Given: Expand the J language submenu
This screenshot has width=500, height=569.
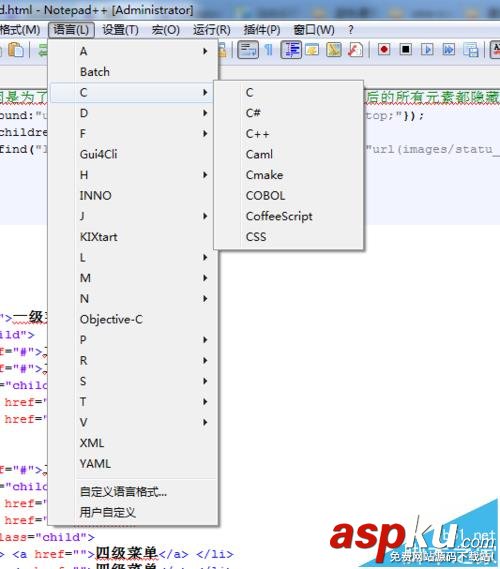Looking at the screenshot, I should point(133,216).
